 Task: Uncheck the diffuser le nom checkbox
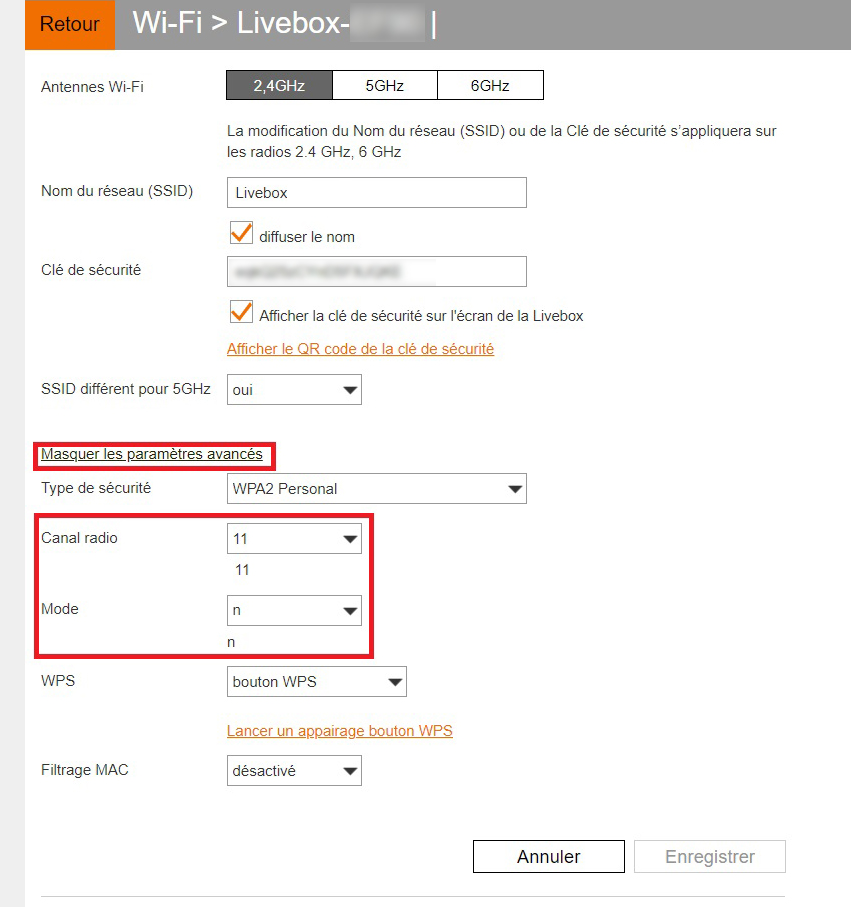[x=240, y=232]
